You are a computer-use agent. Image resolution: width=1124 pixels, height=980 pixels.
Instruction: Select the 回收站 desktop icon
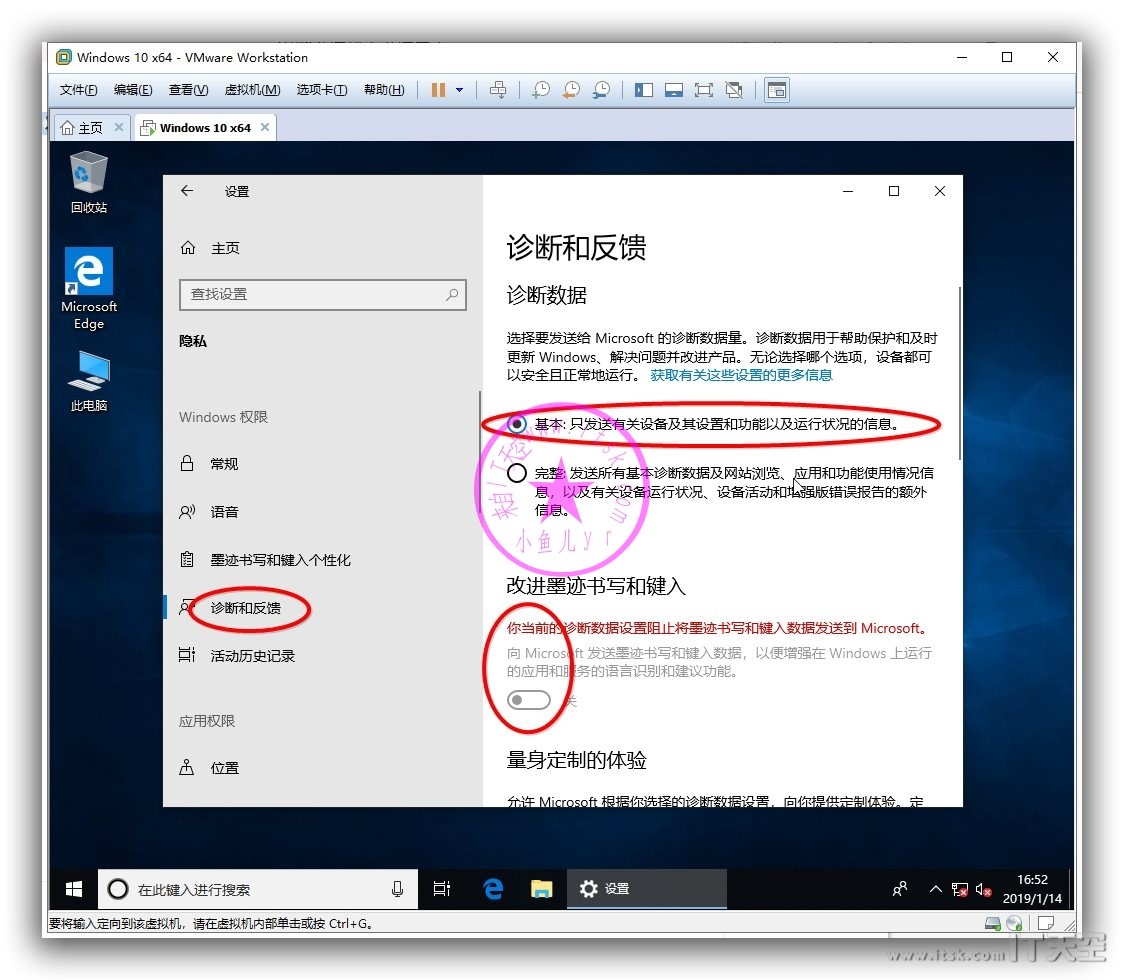89,183
